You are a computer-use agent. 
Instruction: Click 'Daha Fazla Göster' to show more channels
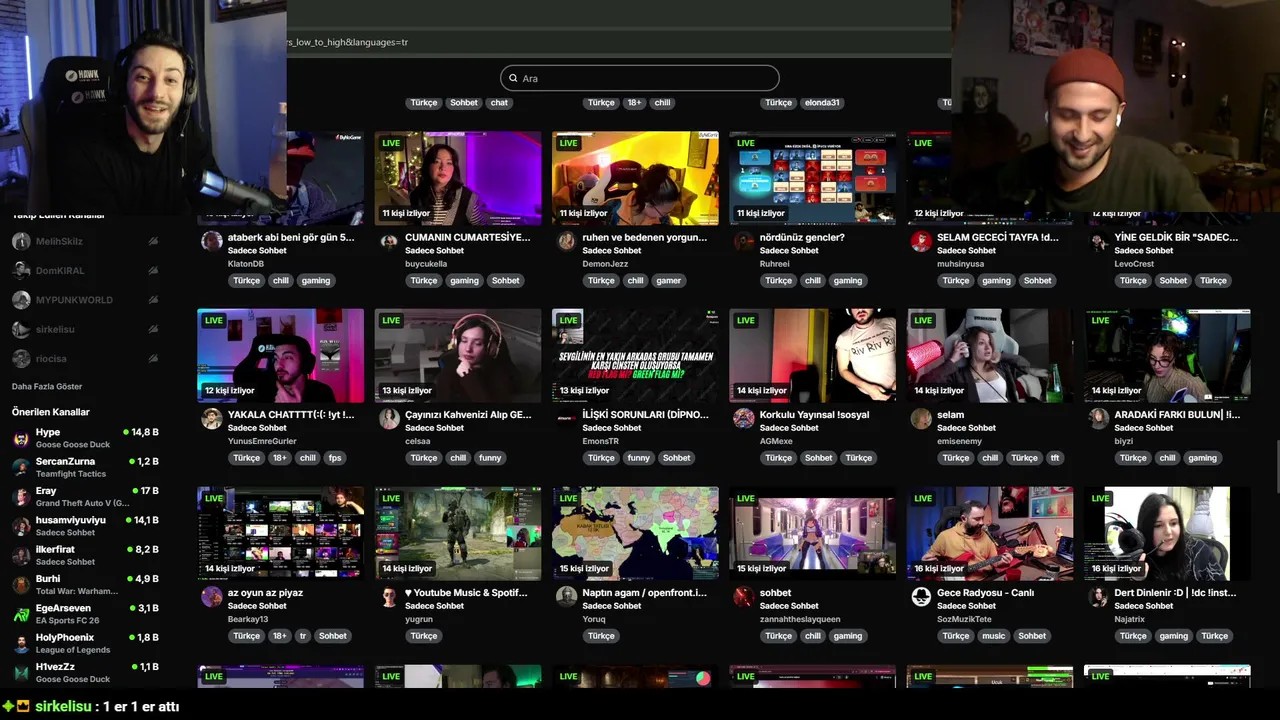click(47, 386)
